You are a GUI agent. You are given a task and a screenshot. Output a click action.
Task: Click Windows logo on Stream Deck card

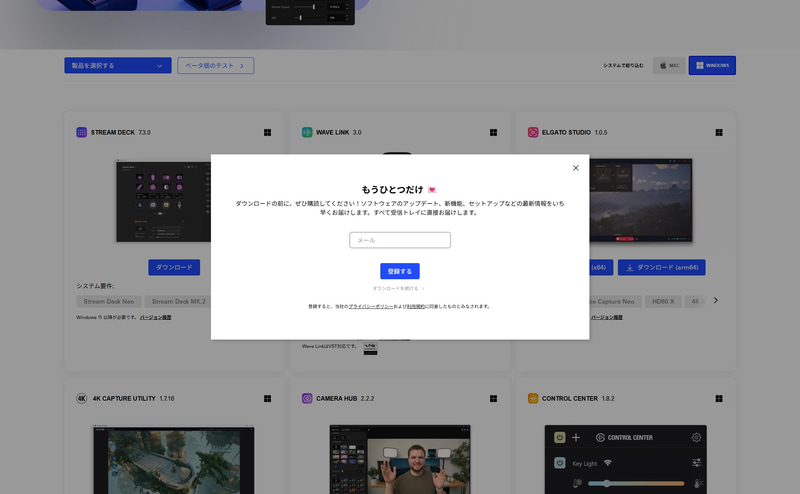point(267,133)
